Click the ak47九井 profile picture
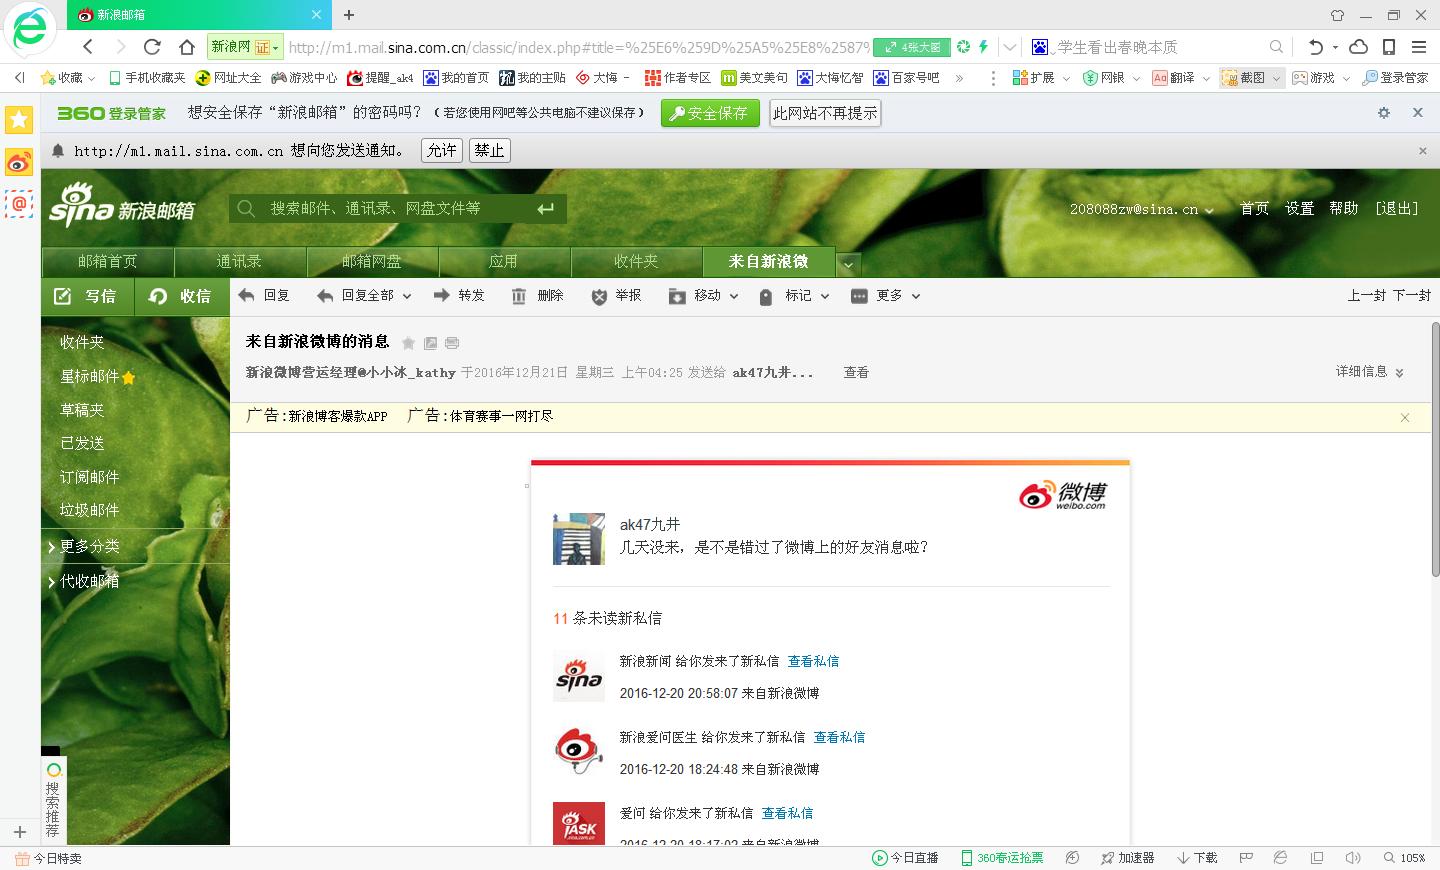Image resolution: width=1440 pixels, height=870 pixels. (x=579, y=539)
